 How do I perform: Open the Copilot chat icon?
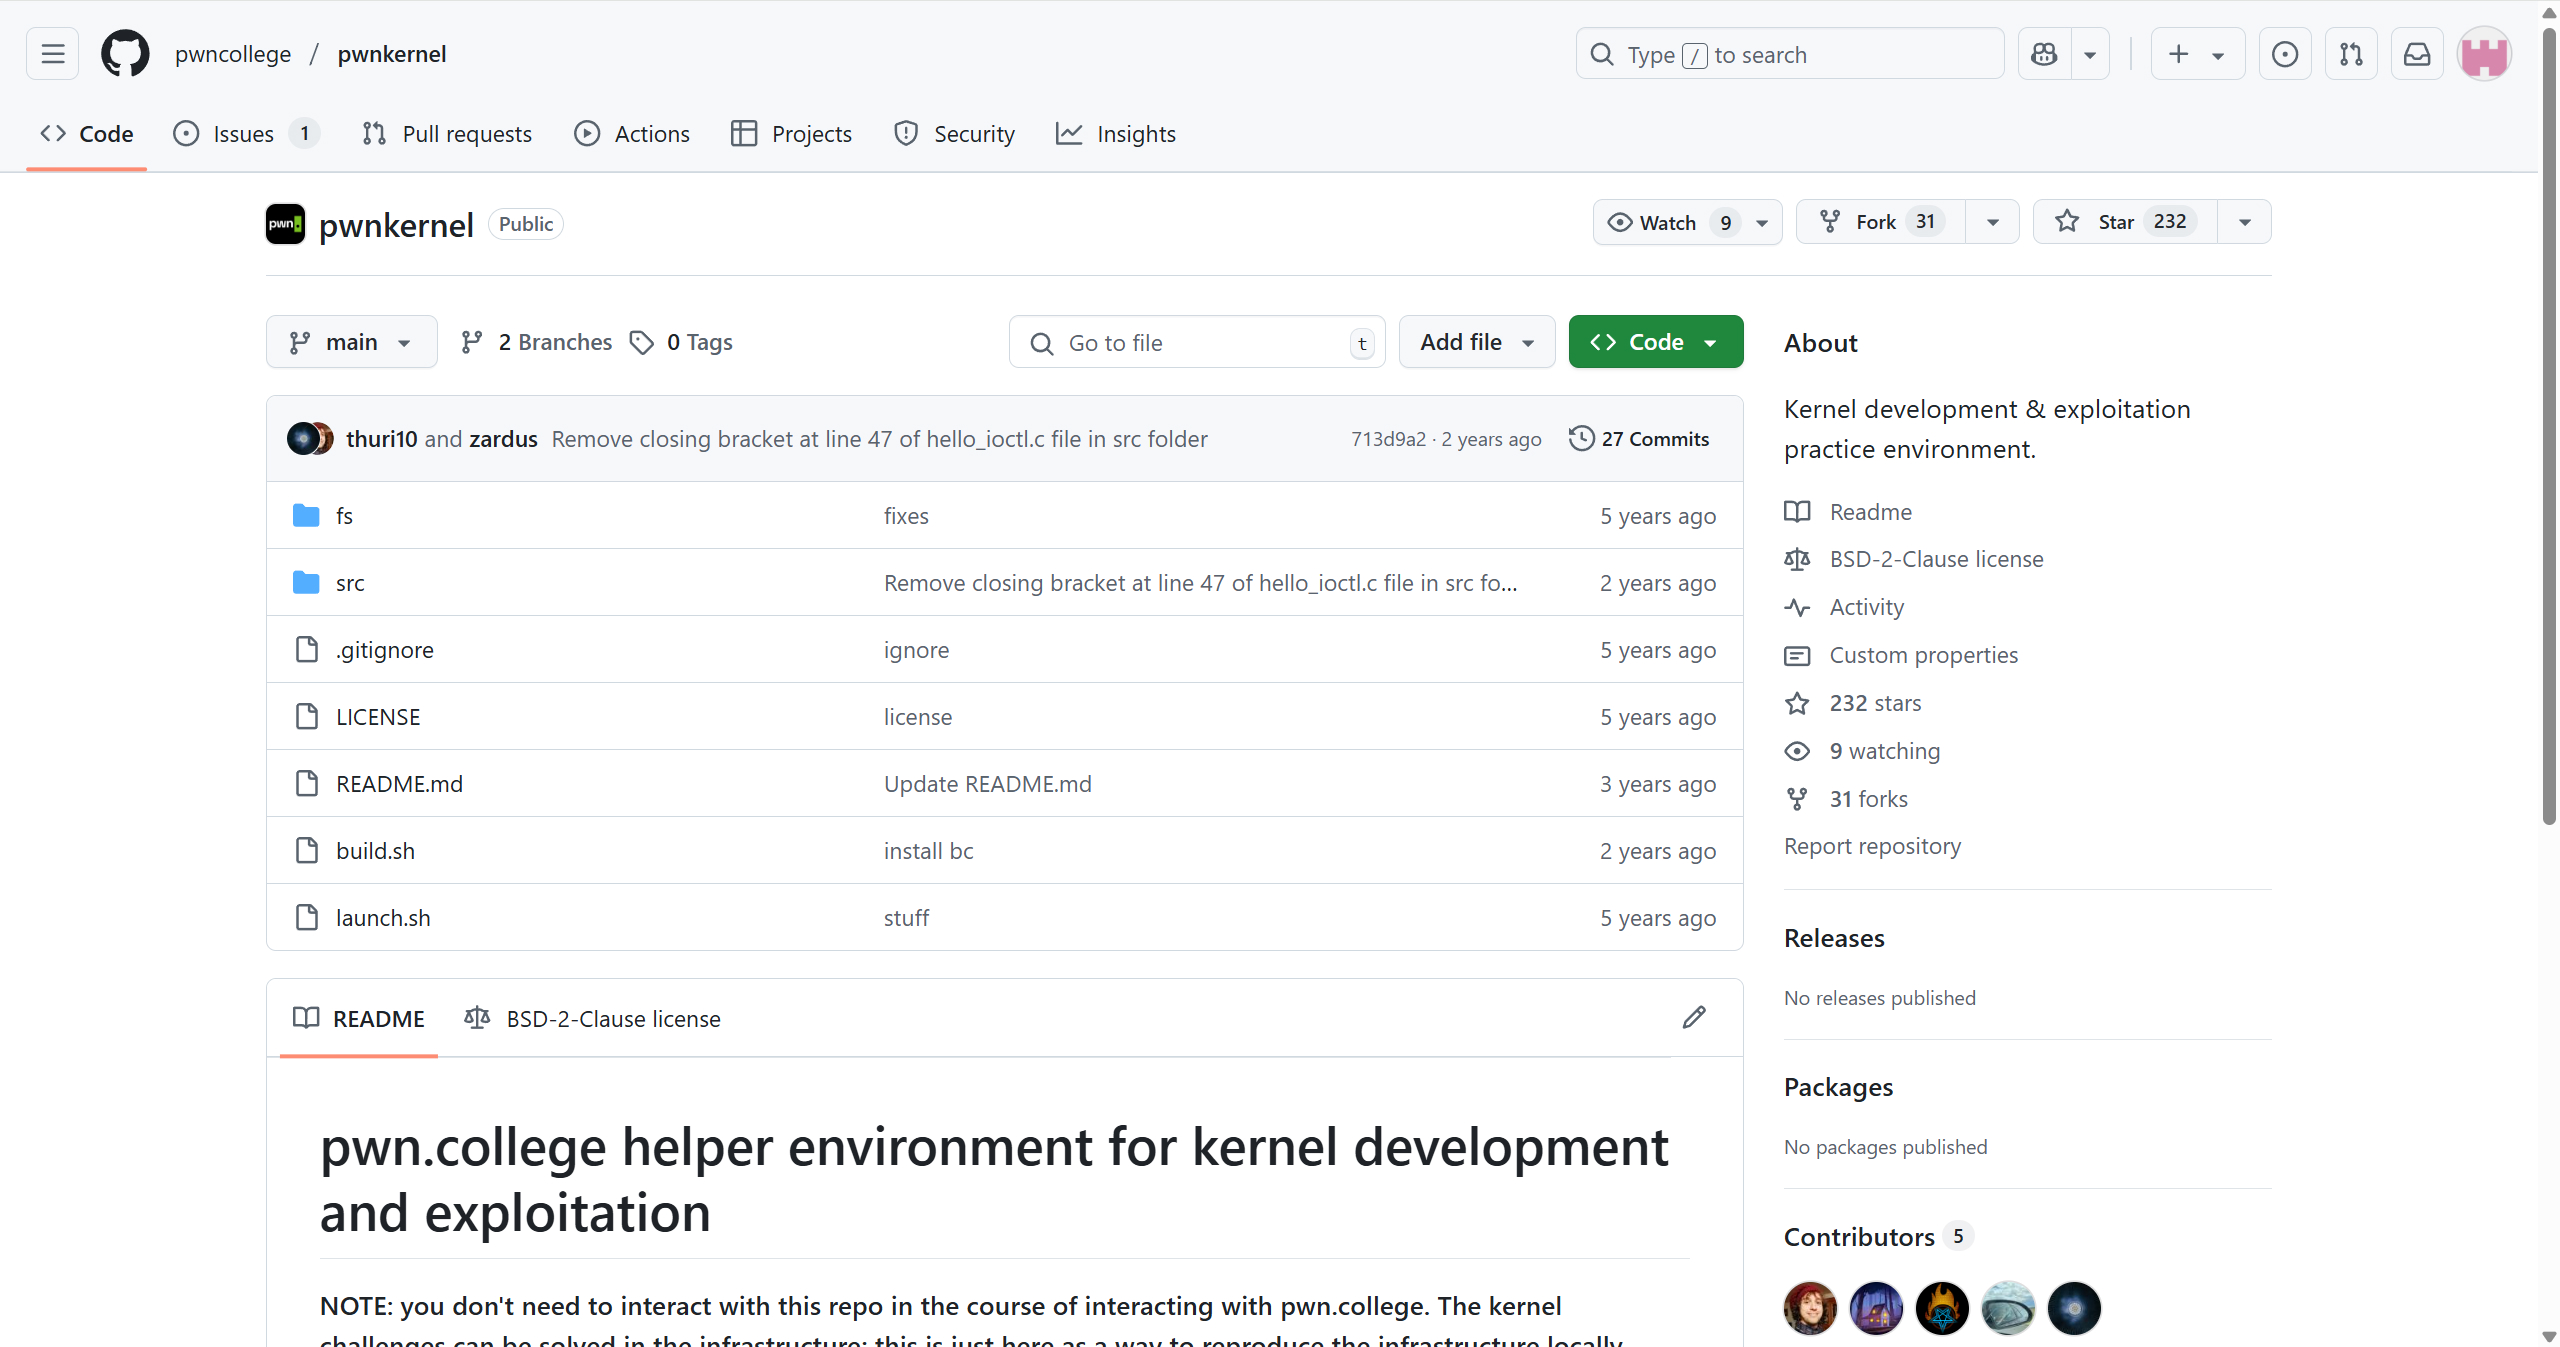[x=2044, y=54]
